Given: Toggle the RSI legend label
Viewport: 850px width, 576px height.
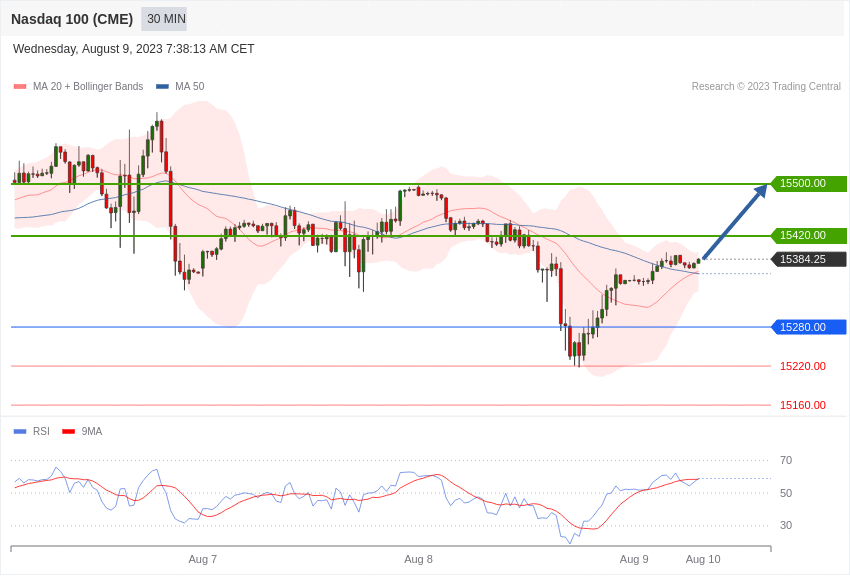Looking at the screenshot, I should 41,431.
